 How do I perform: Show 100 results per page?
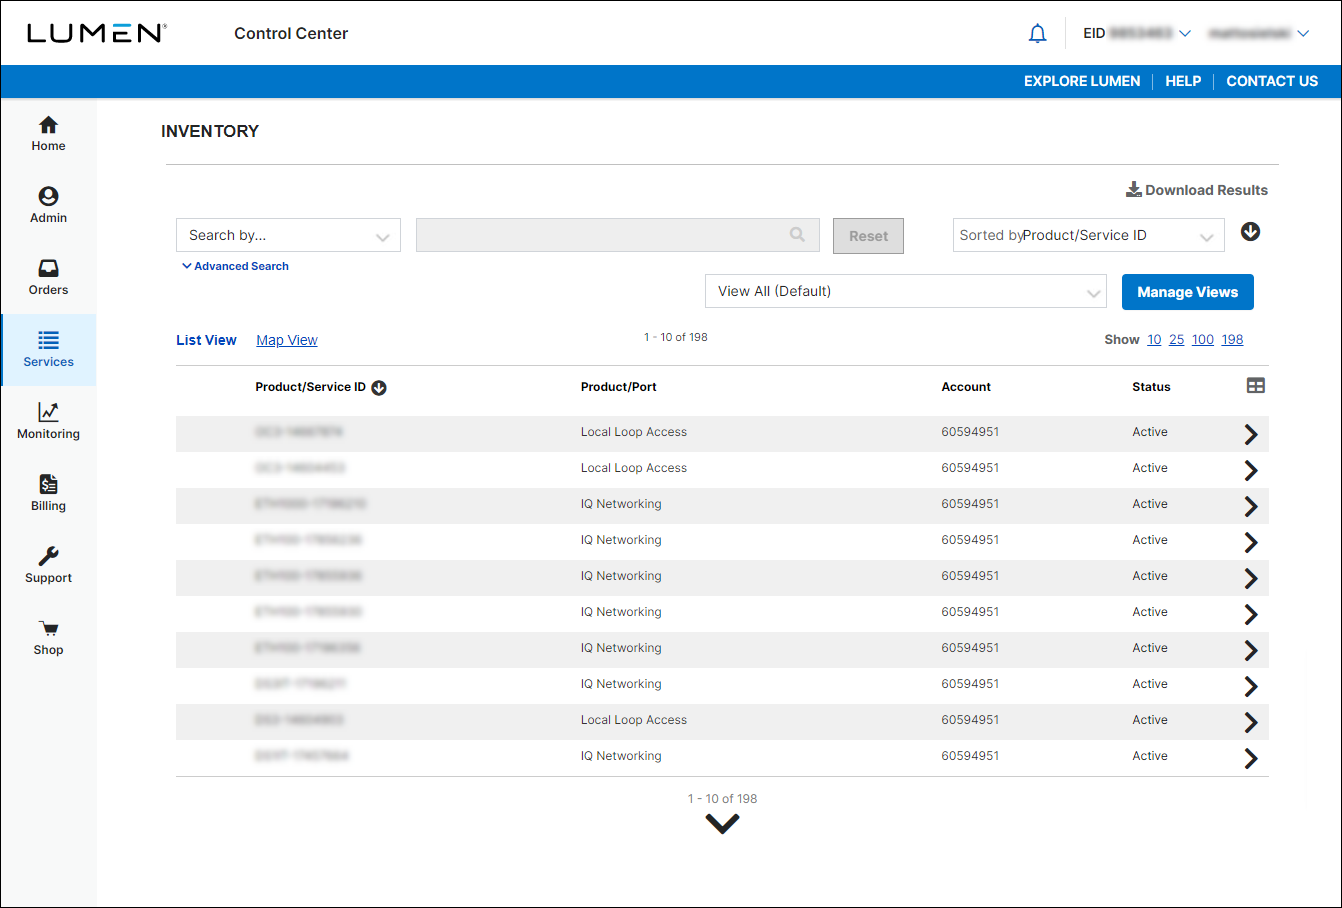coord(1203,340)
